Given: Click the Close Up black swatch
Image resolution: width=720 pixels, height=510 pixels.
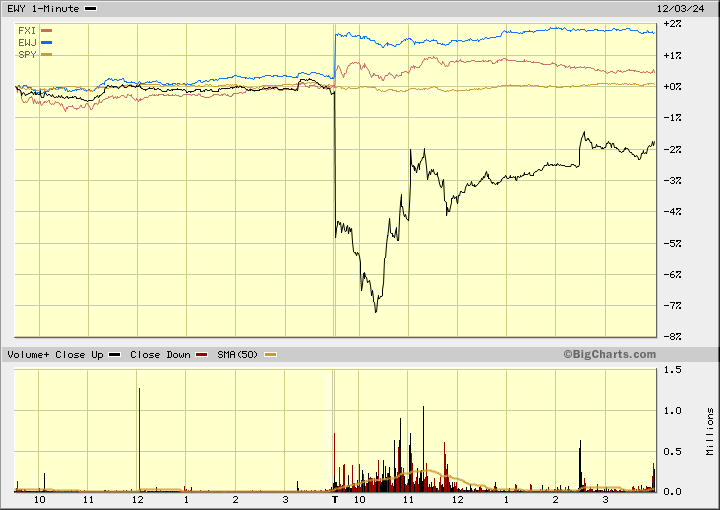Looking at the screenshot, I should pyautogui.click(x=115, y=355).
